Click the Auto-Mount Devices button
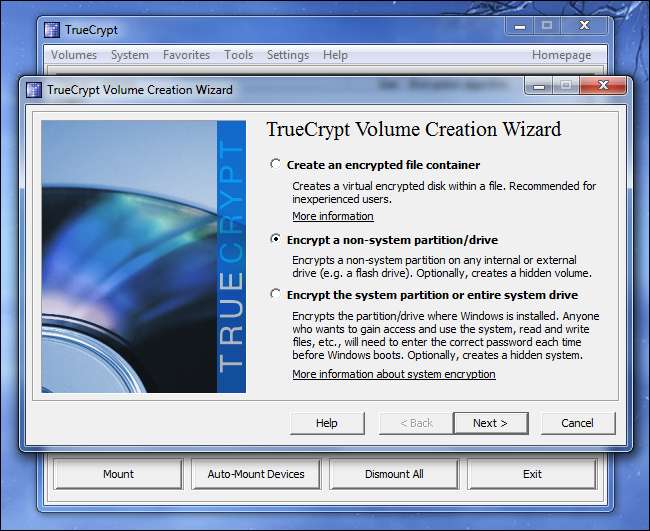This screenshot has width=650, height=531. (256, 474)
